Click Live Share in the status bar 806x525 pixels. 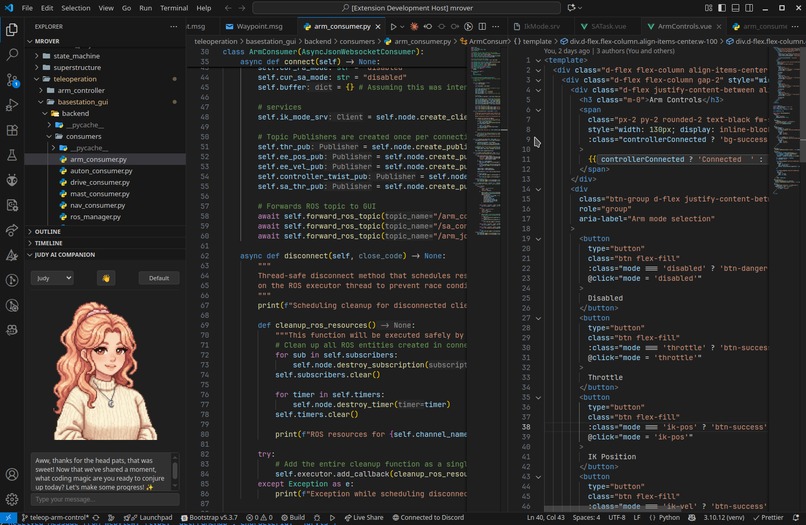pos(363,518)
